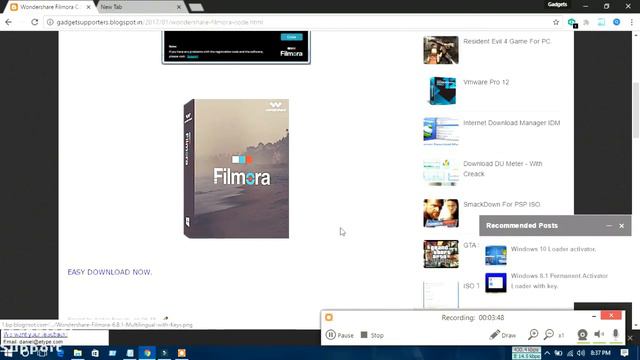Click the EASY DOWNLOAD NOW link
640x360 pixels.
109,272
